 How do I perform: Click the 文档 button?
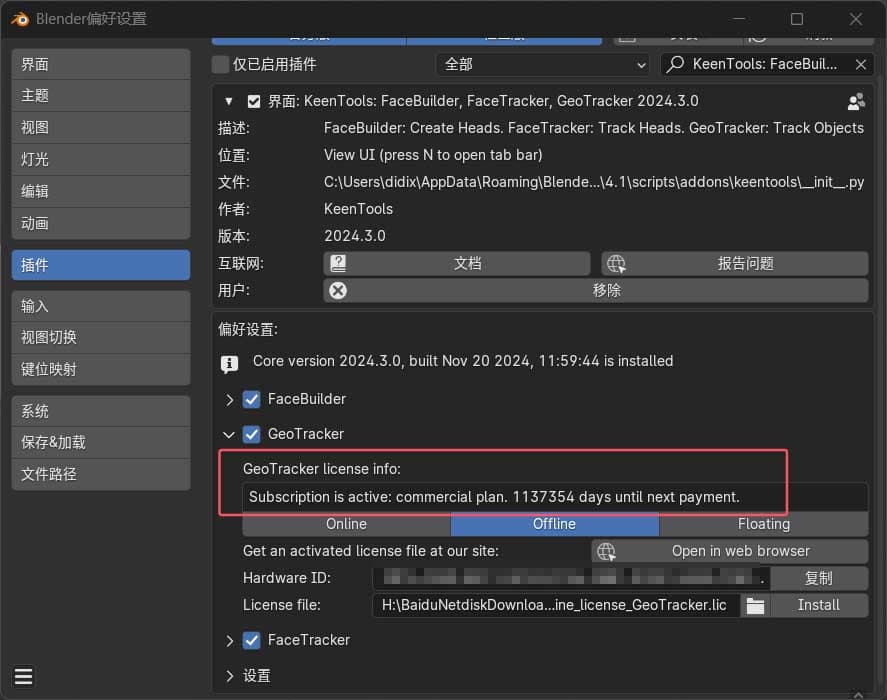[457, 263]
